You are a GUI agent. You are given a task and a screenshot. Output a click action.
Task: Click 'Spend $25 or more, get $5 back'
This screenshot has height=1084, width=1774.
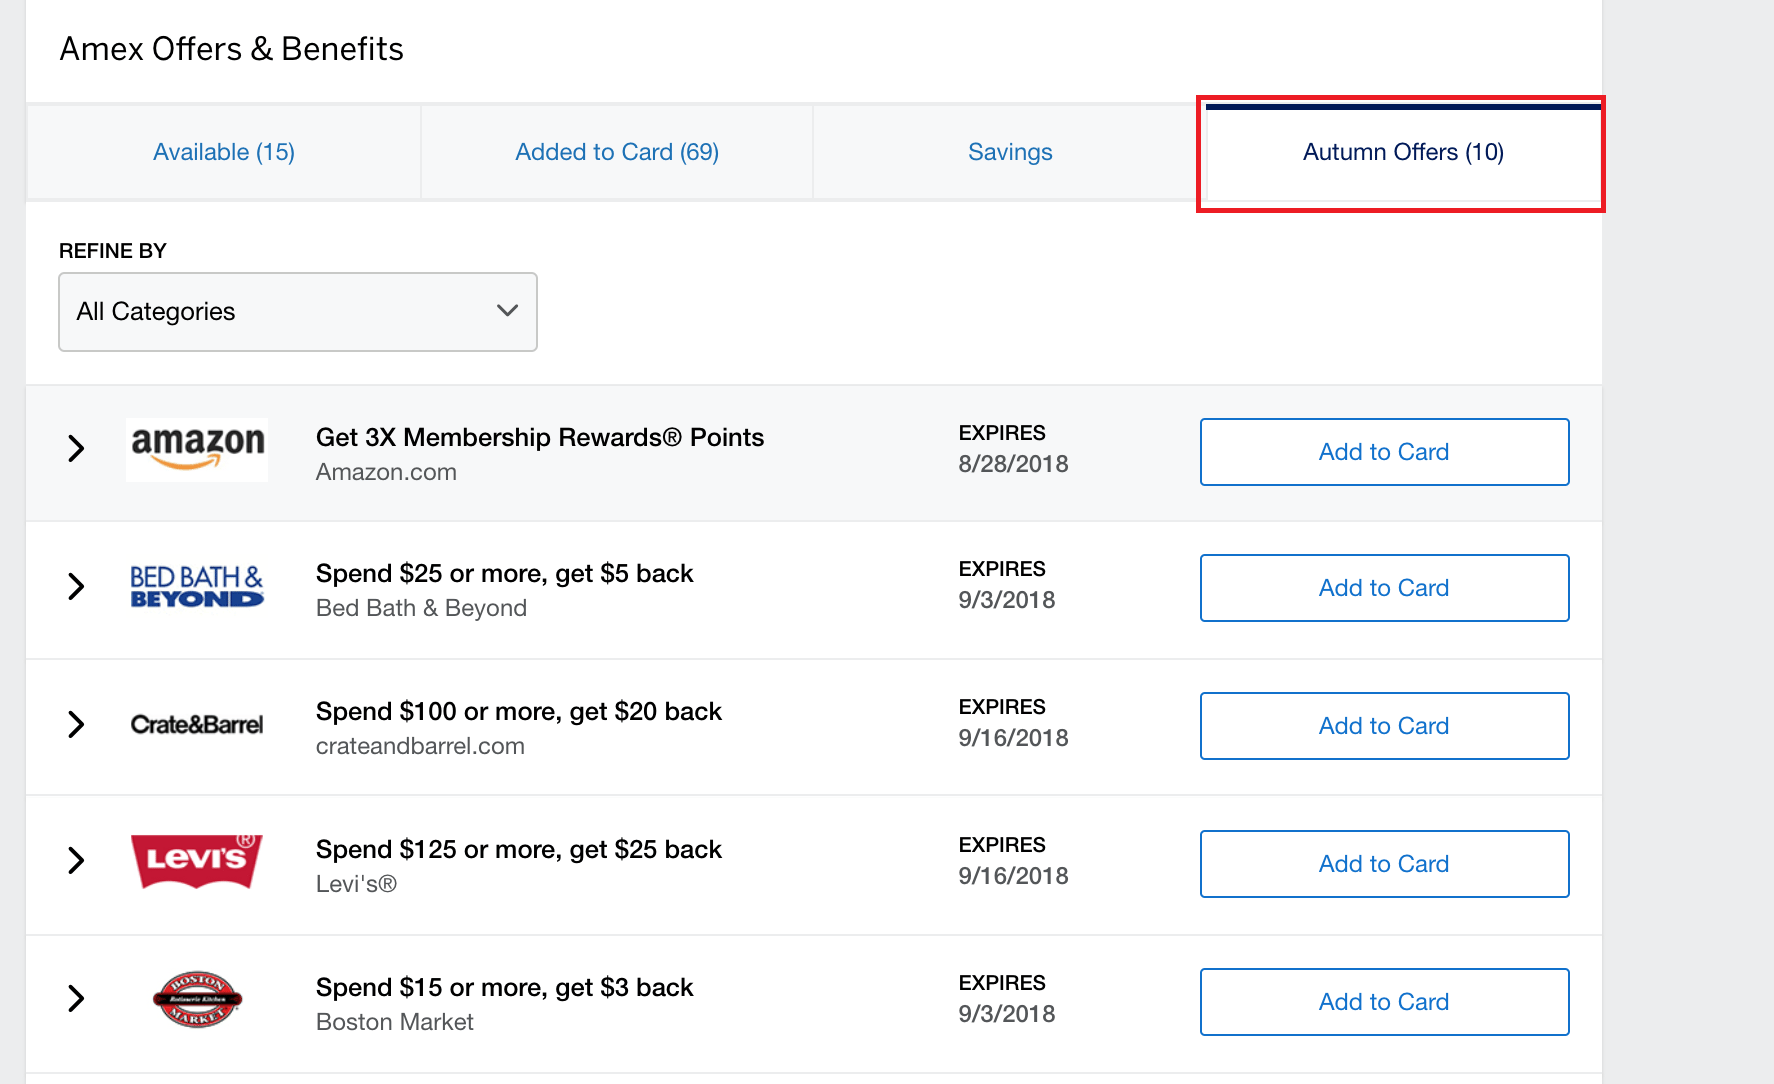coord(505,573)
